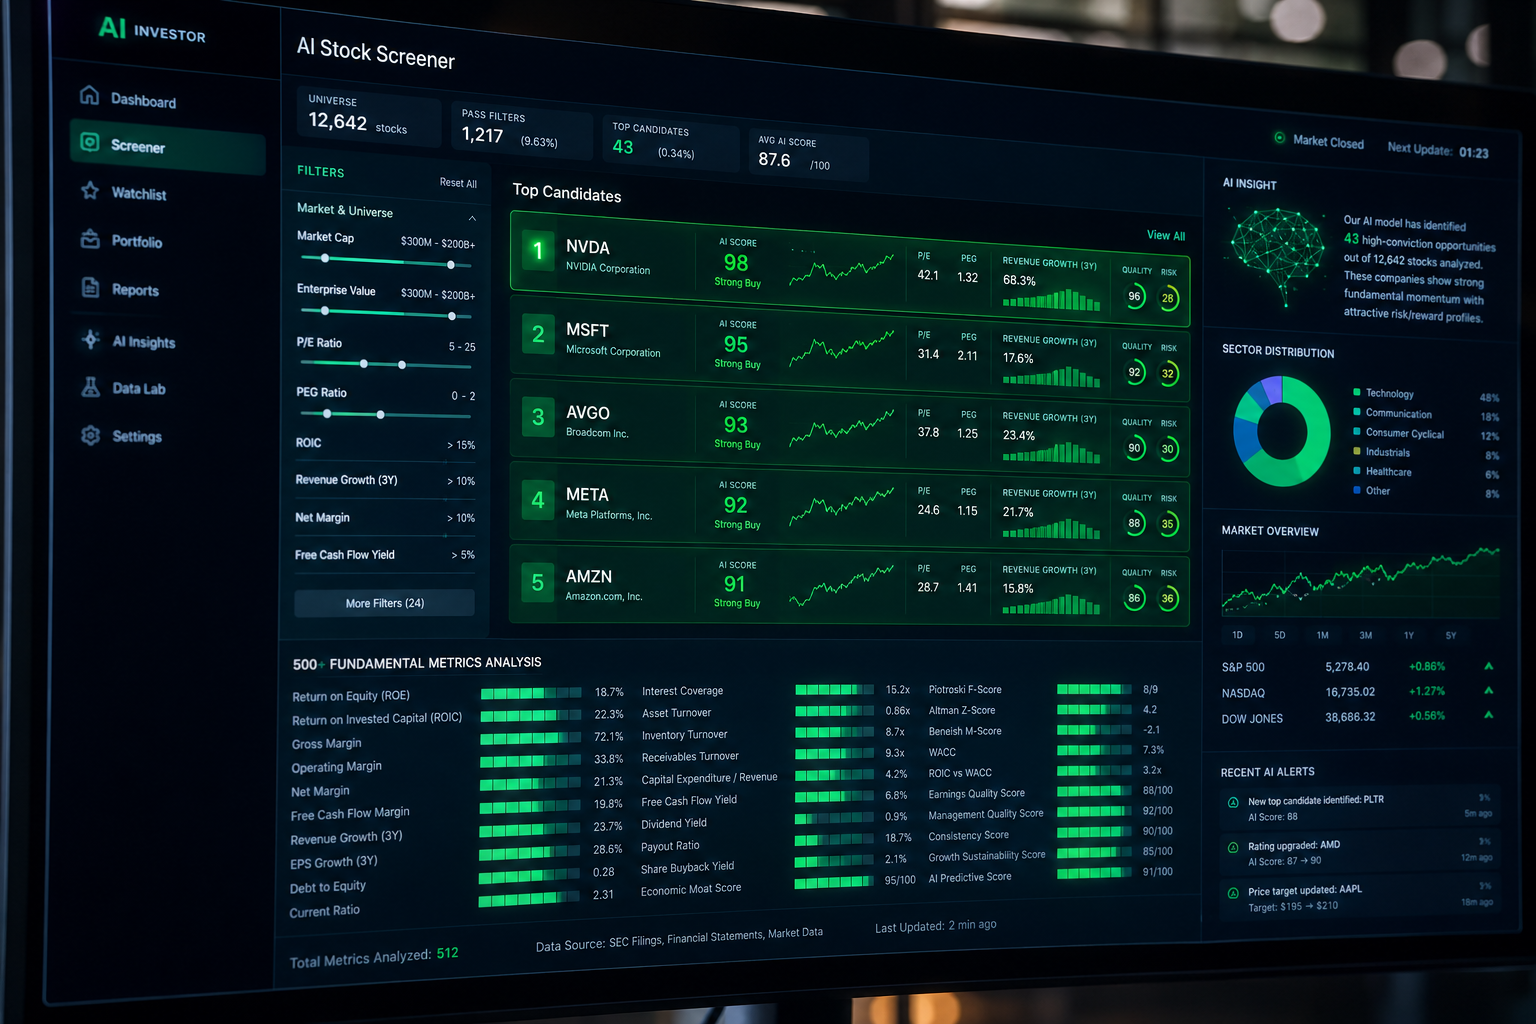
Task: Click the Top Candidates 43 stat card
Action: [x=670, y=143]
